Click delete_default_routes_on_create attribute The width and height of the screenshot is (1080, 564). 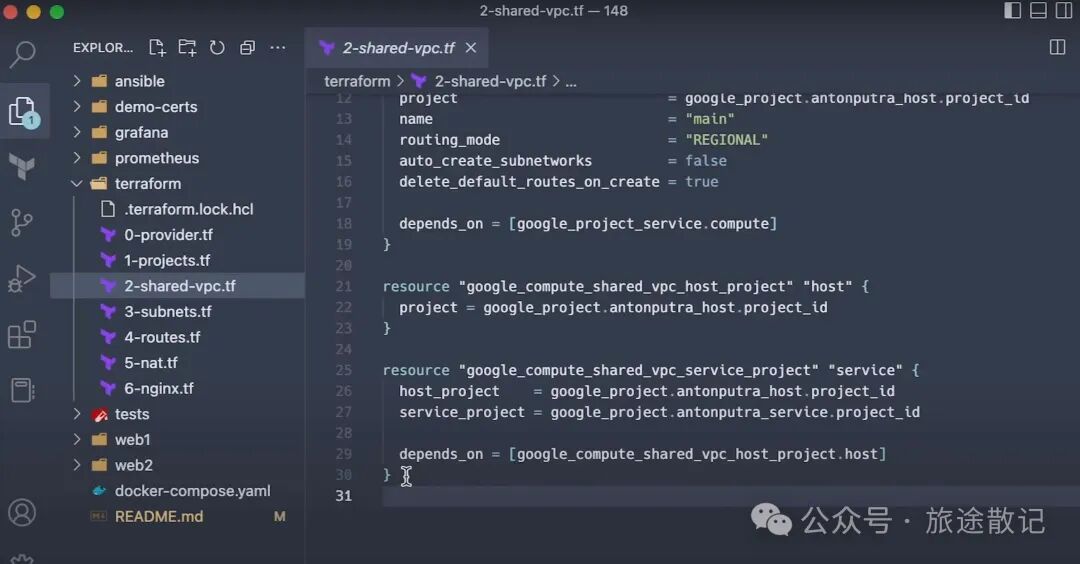coord(529,182)
